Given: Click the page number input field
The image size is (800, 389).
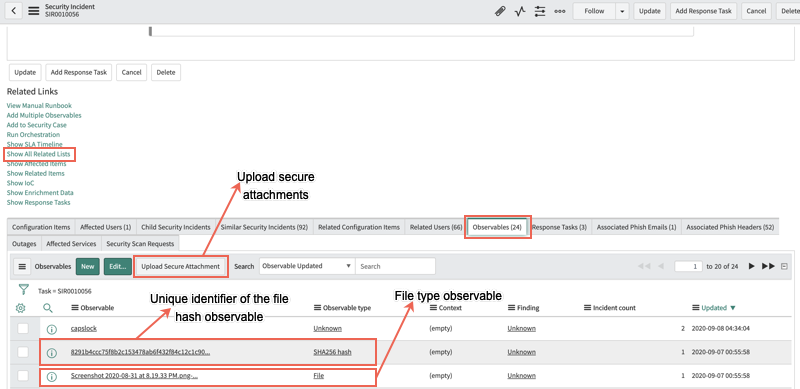Looking at the screenshot, I should (x=688, y=266).
